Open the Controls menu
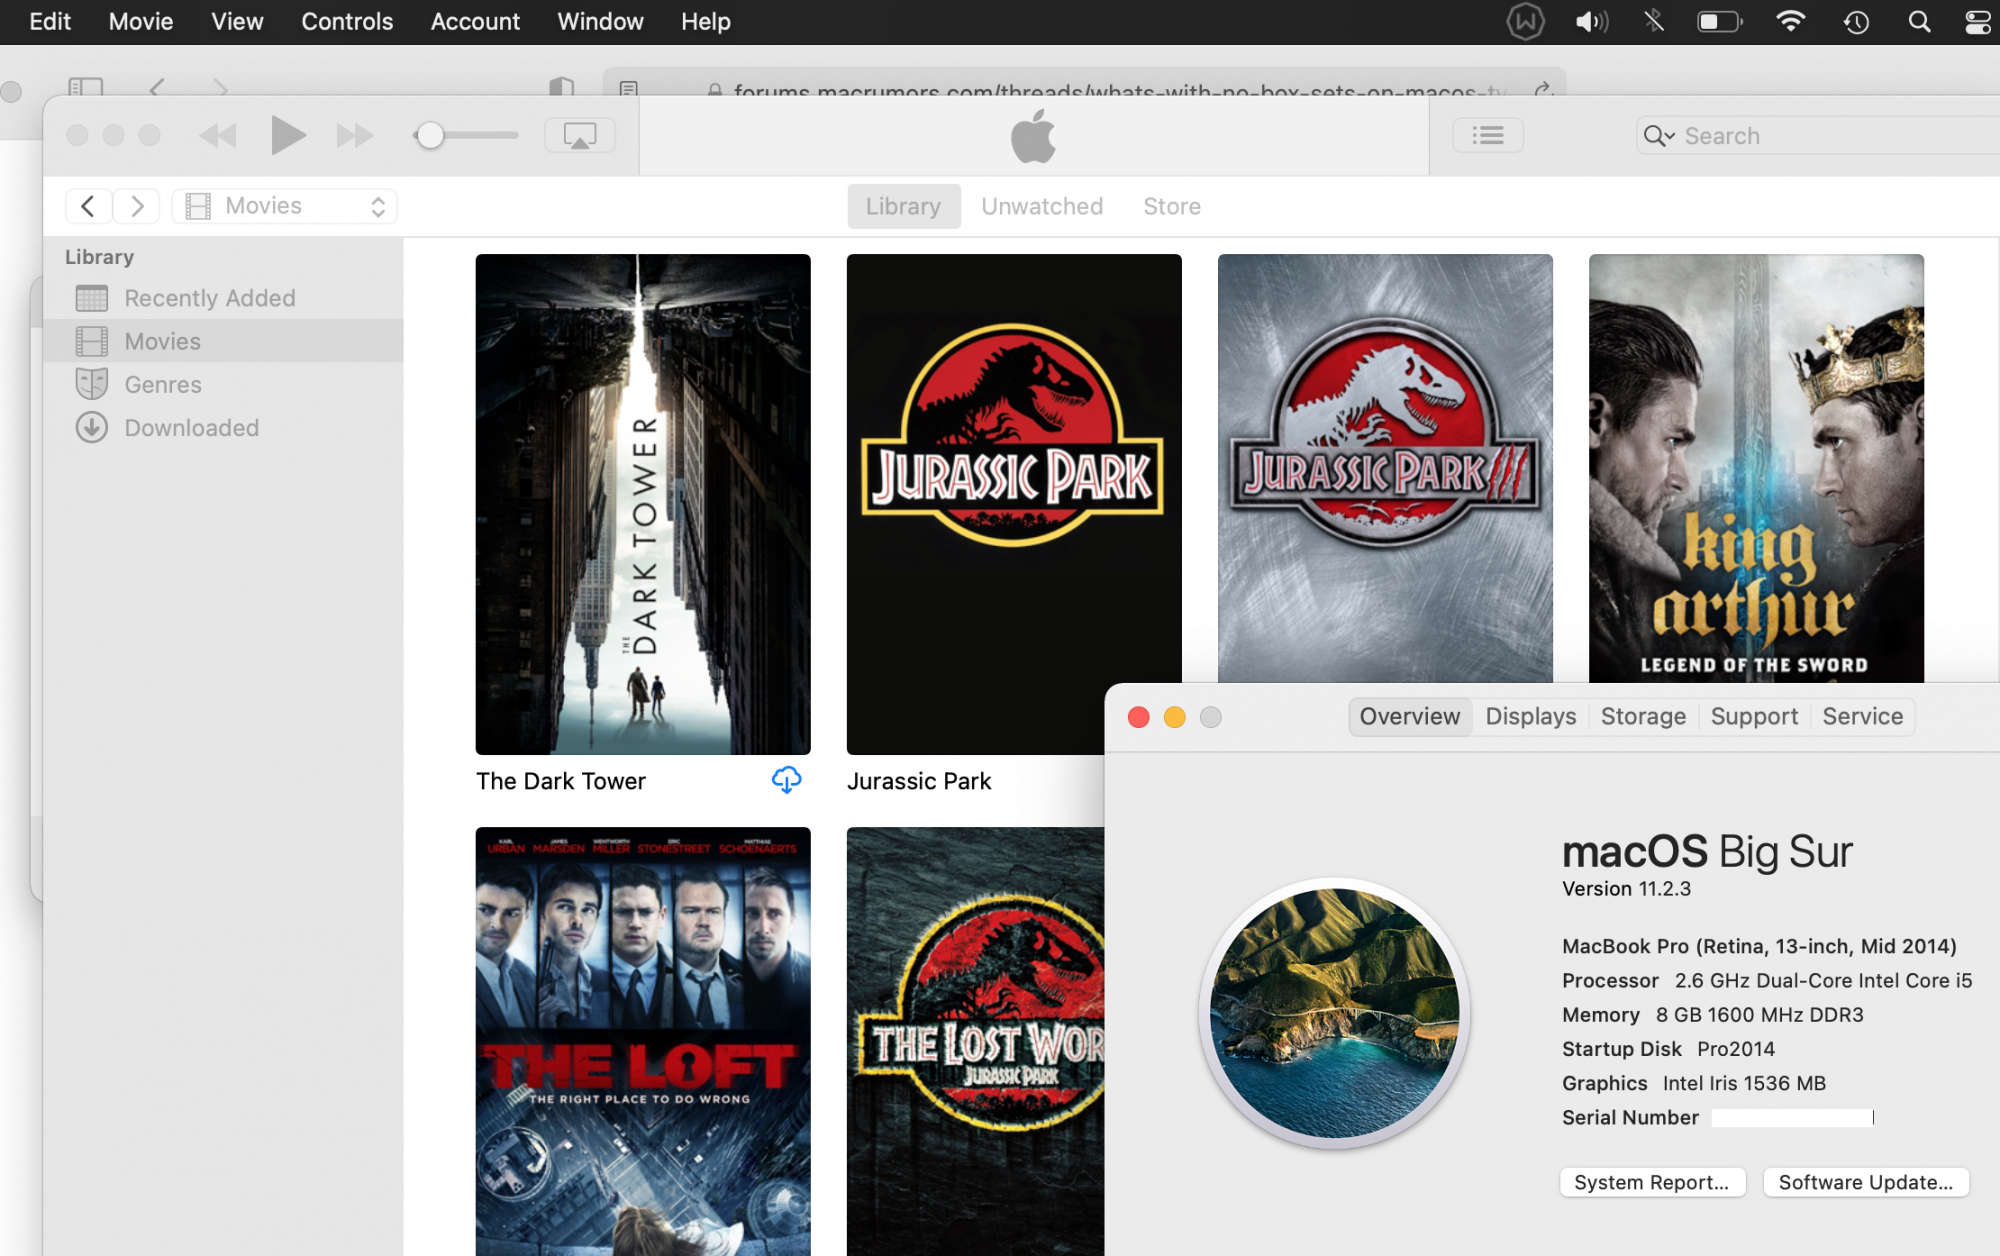The width and height of the screenshot is (2000, 1256). 346,22
